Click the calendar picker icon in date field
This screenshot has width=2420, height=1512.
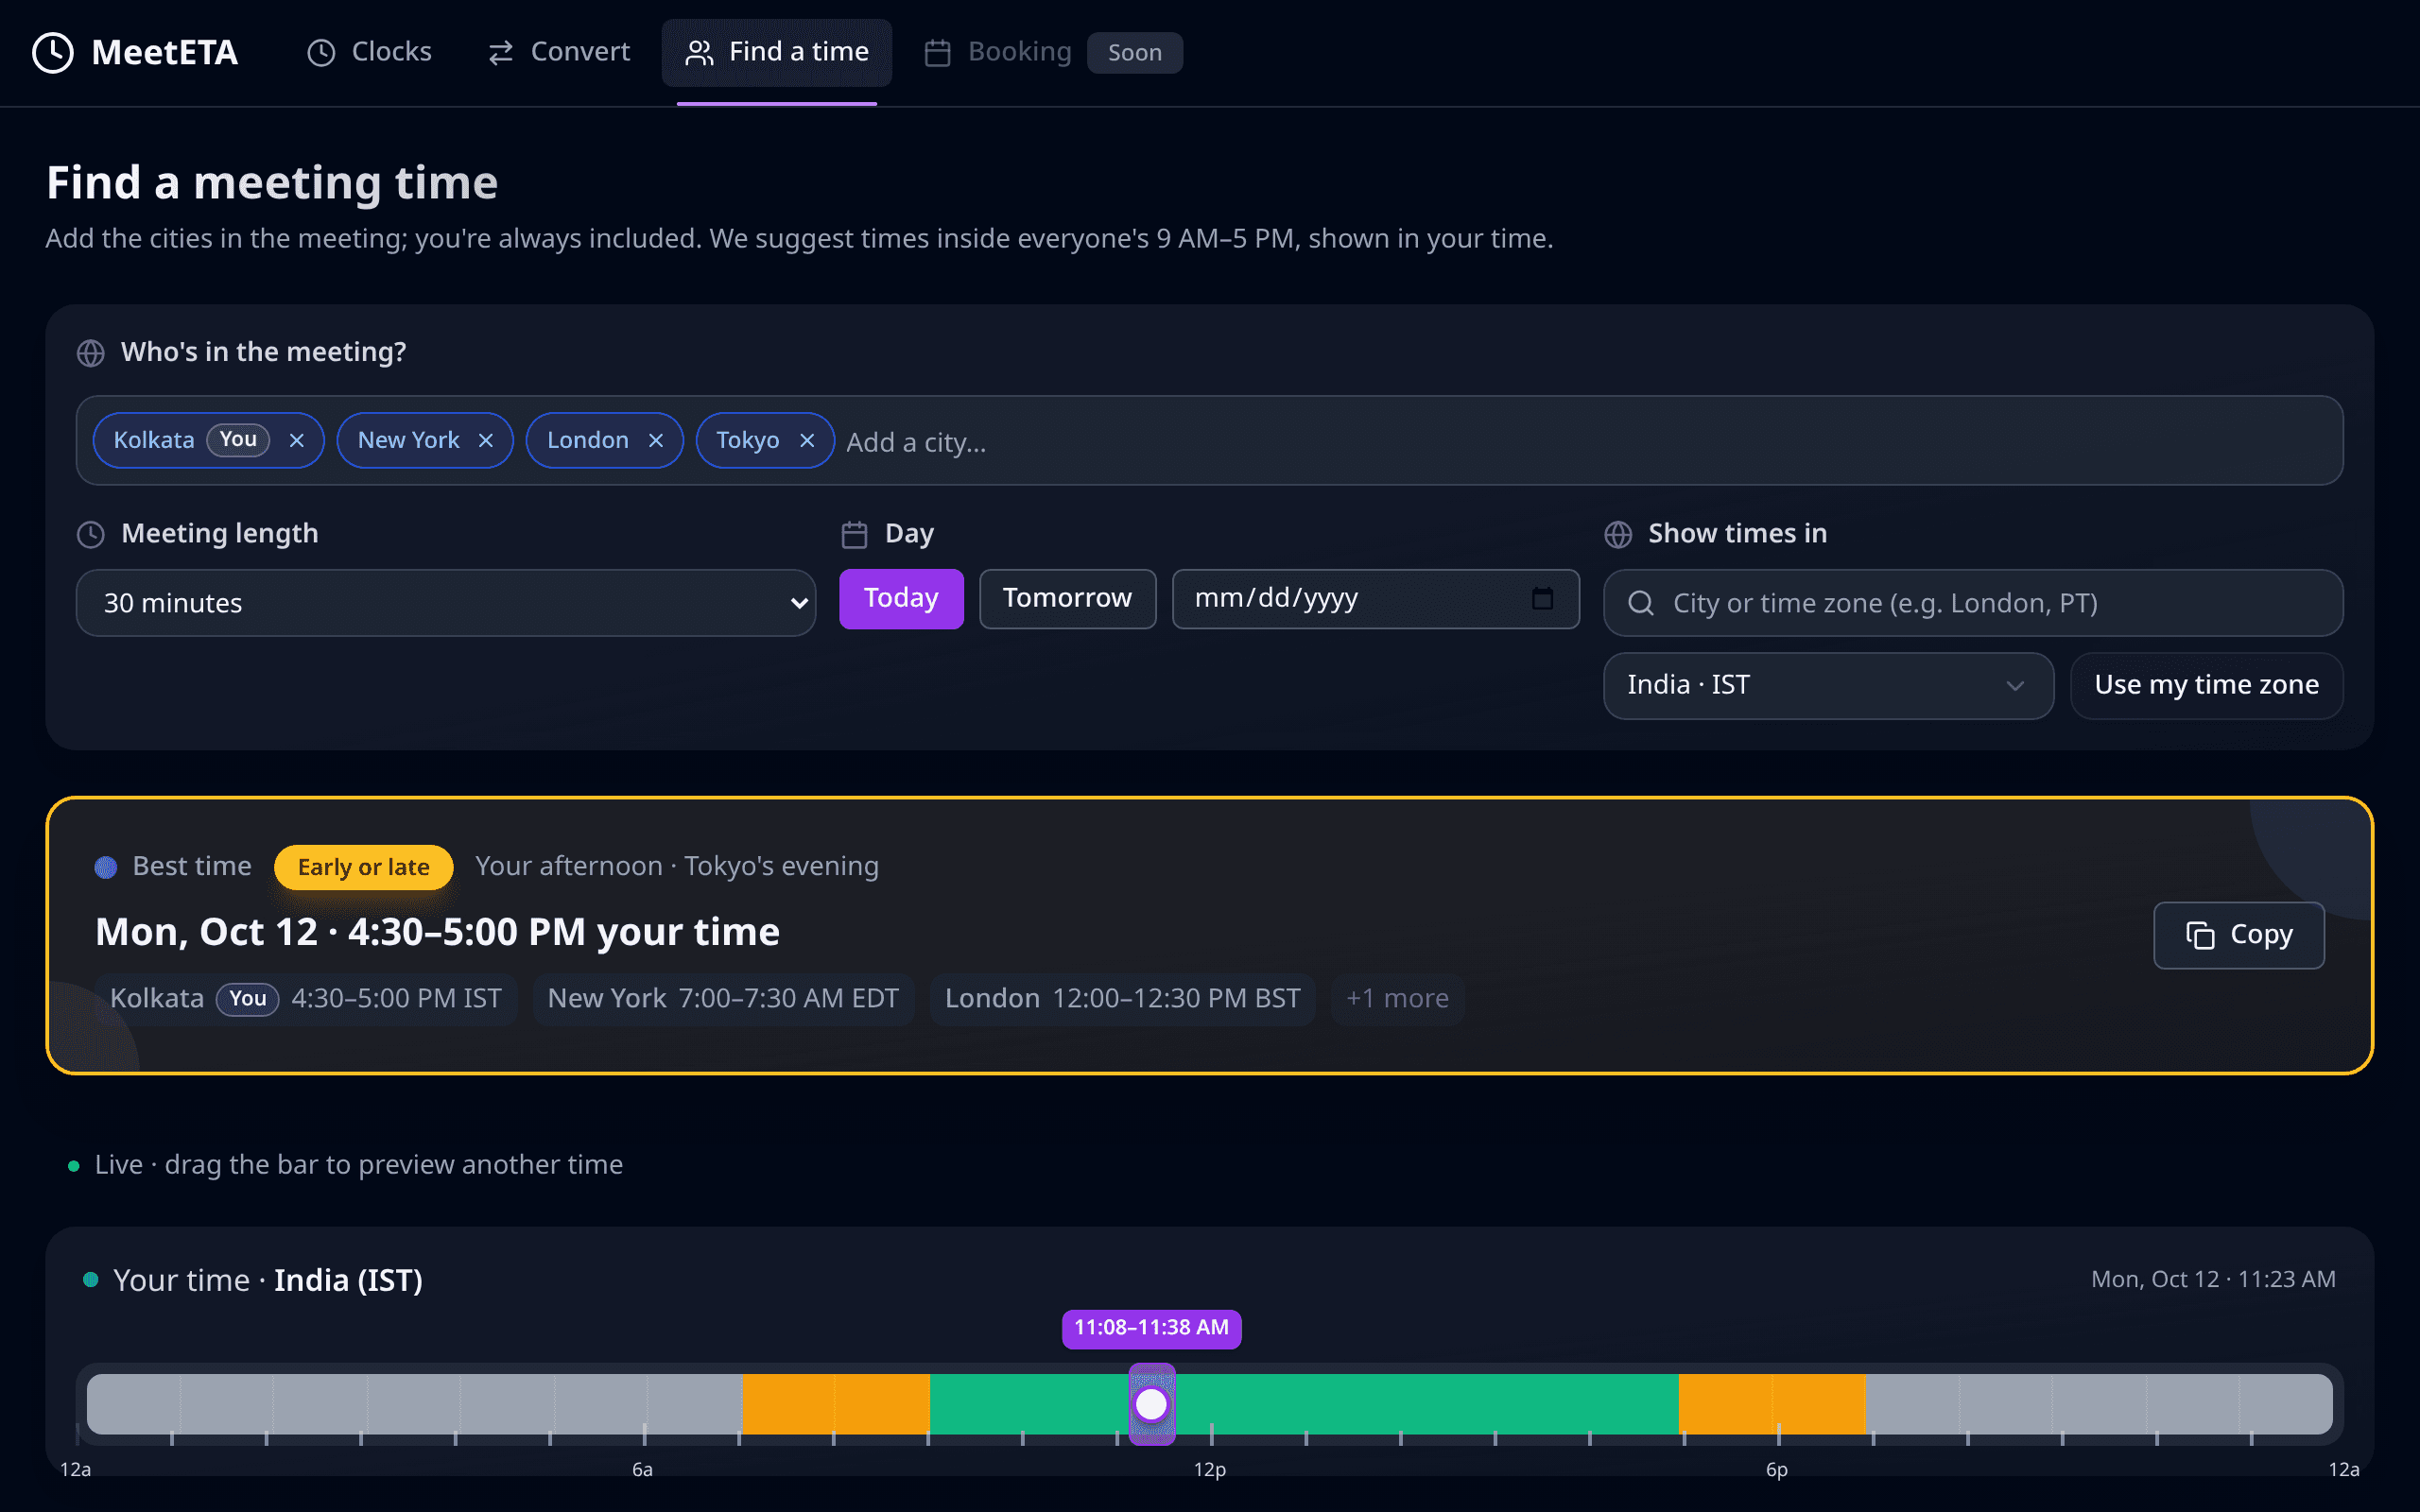pos(1542,598)
